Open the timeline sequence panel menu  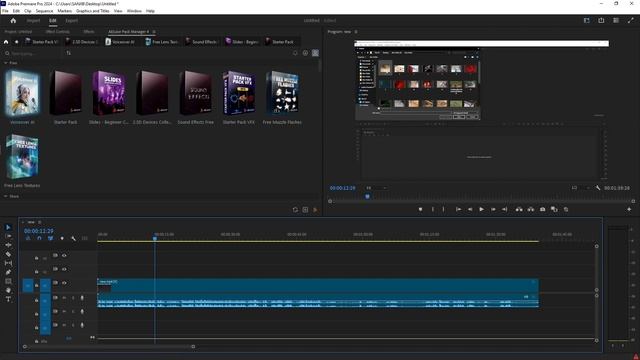coord(40,222)
